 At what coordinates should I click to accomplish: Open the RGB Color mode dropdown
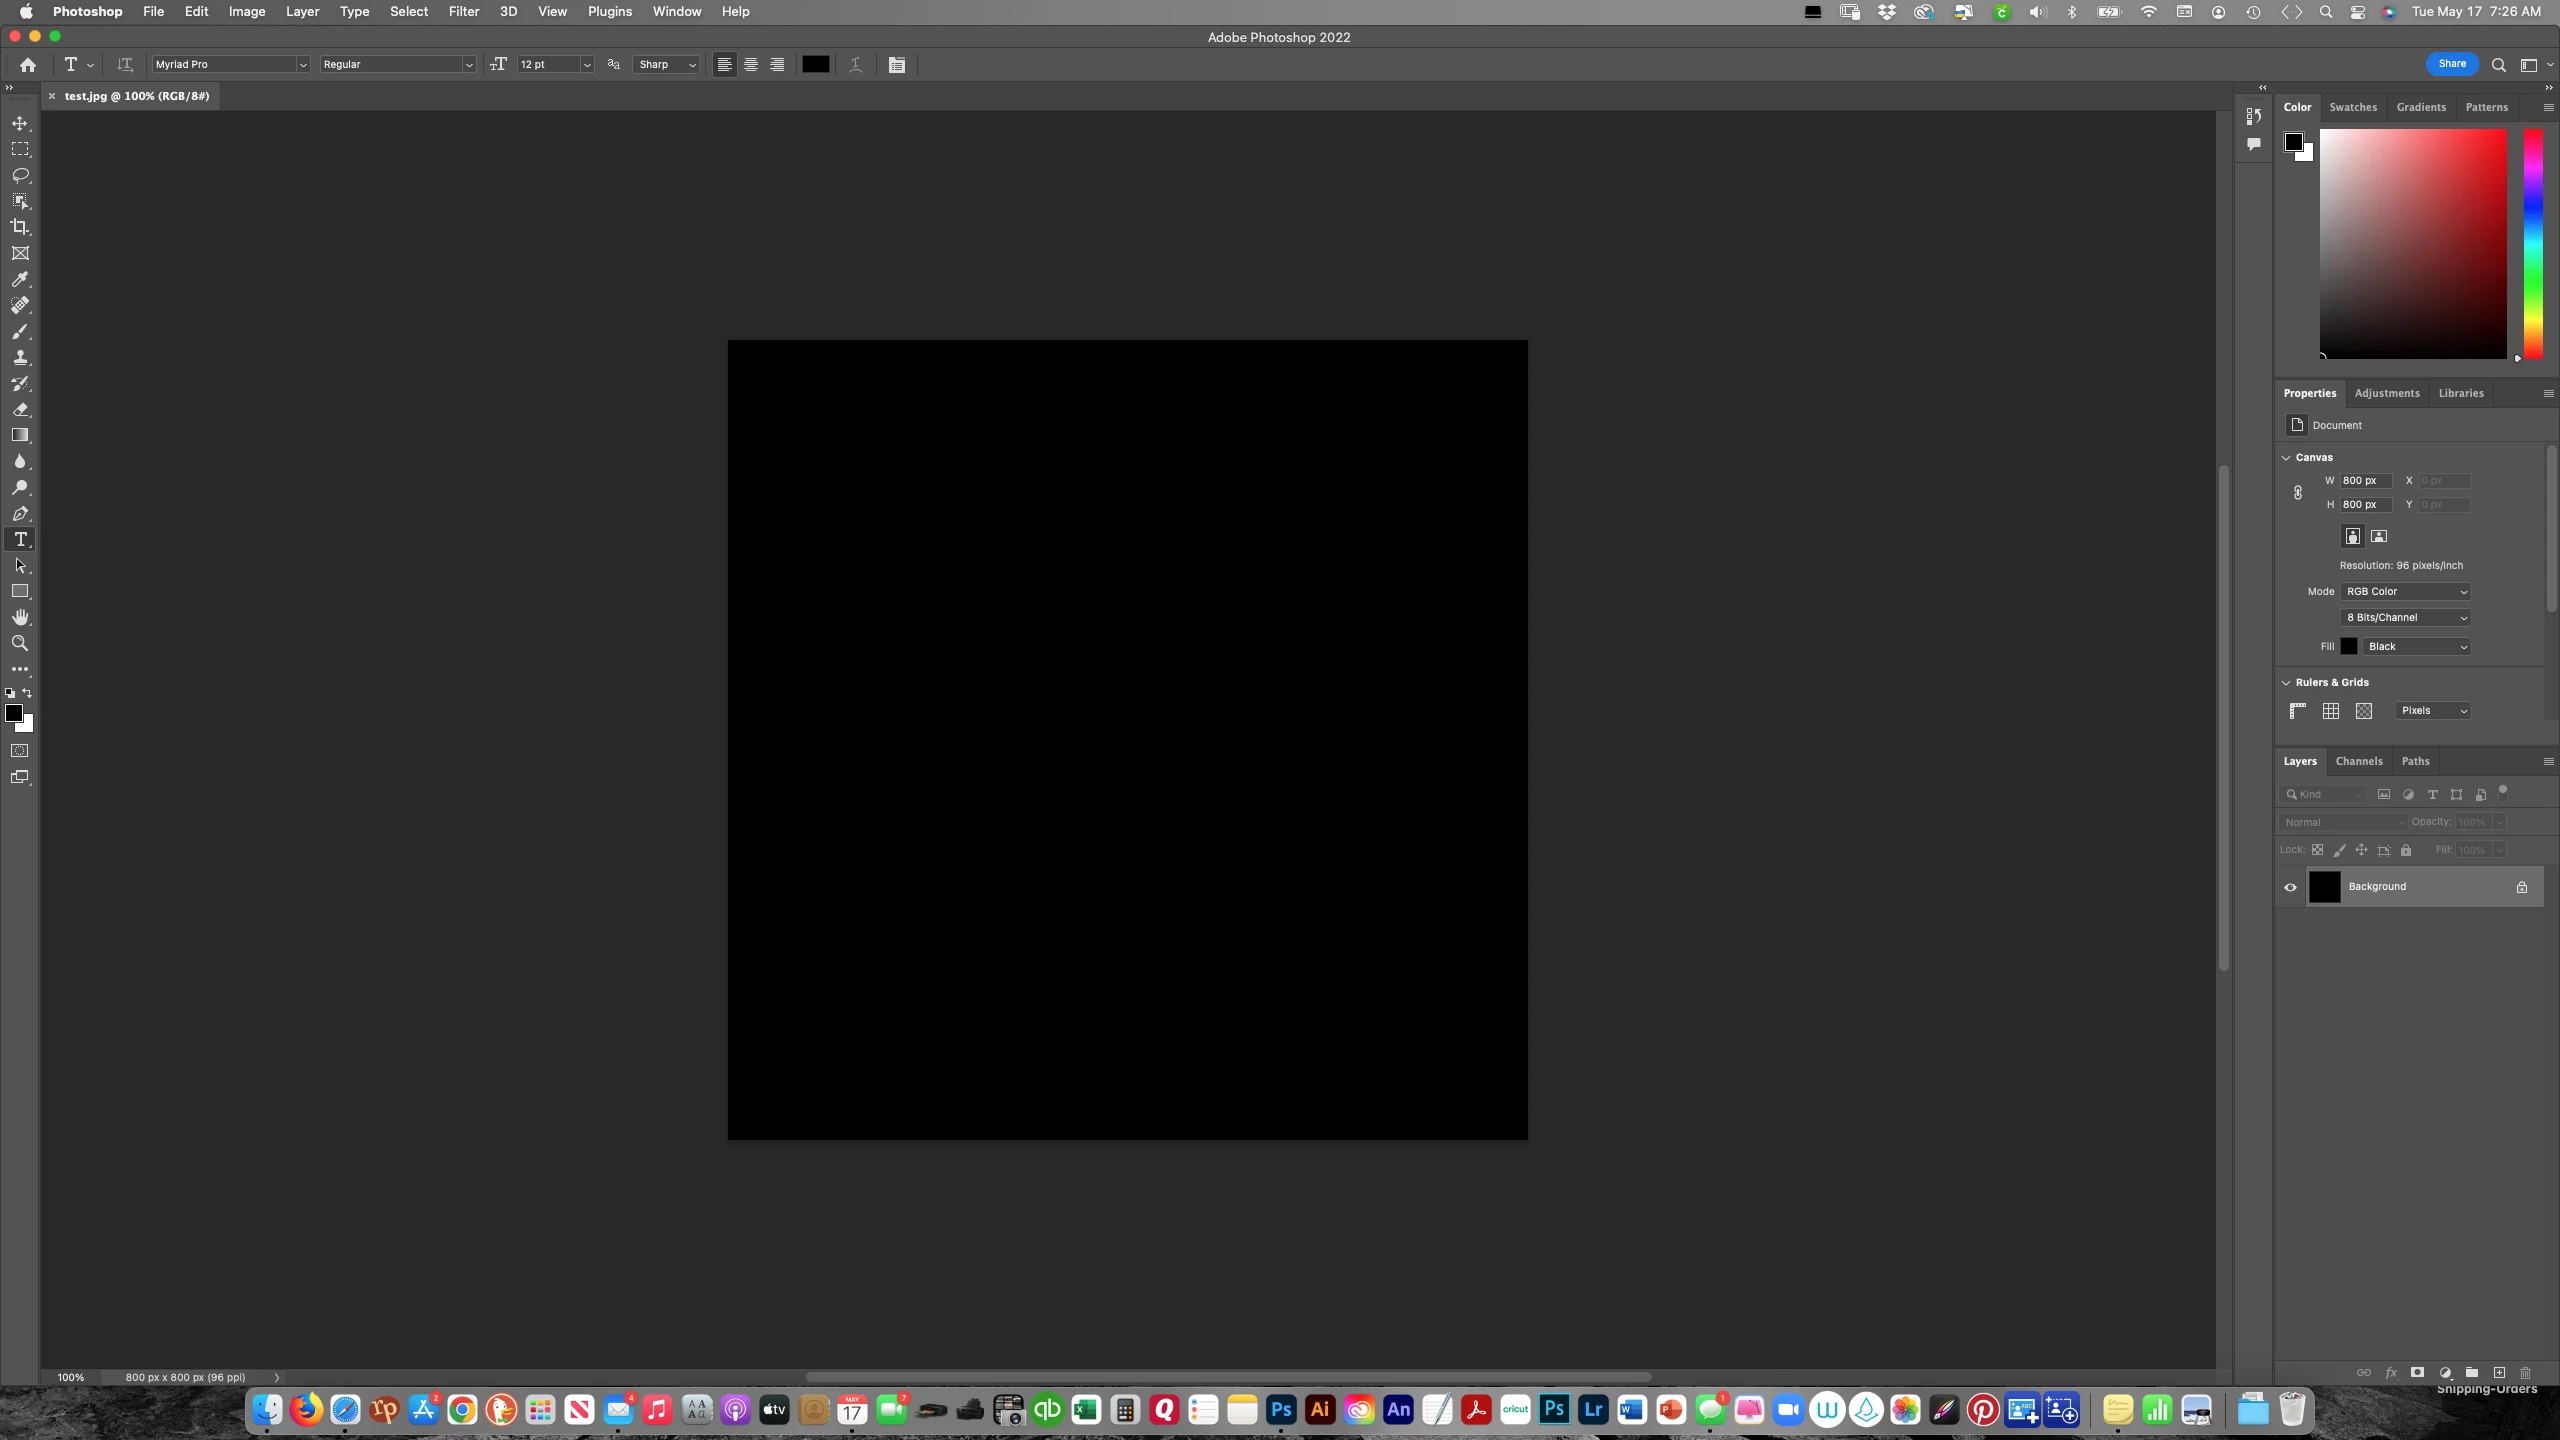pos(2406,591)
